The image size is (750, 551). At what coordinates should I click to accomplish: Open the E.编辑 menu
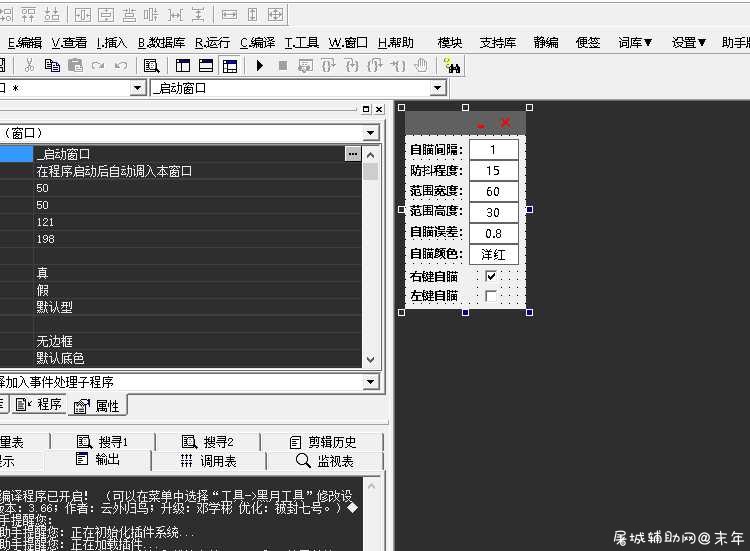point(25,43)
